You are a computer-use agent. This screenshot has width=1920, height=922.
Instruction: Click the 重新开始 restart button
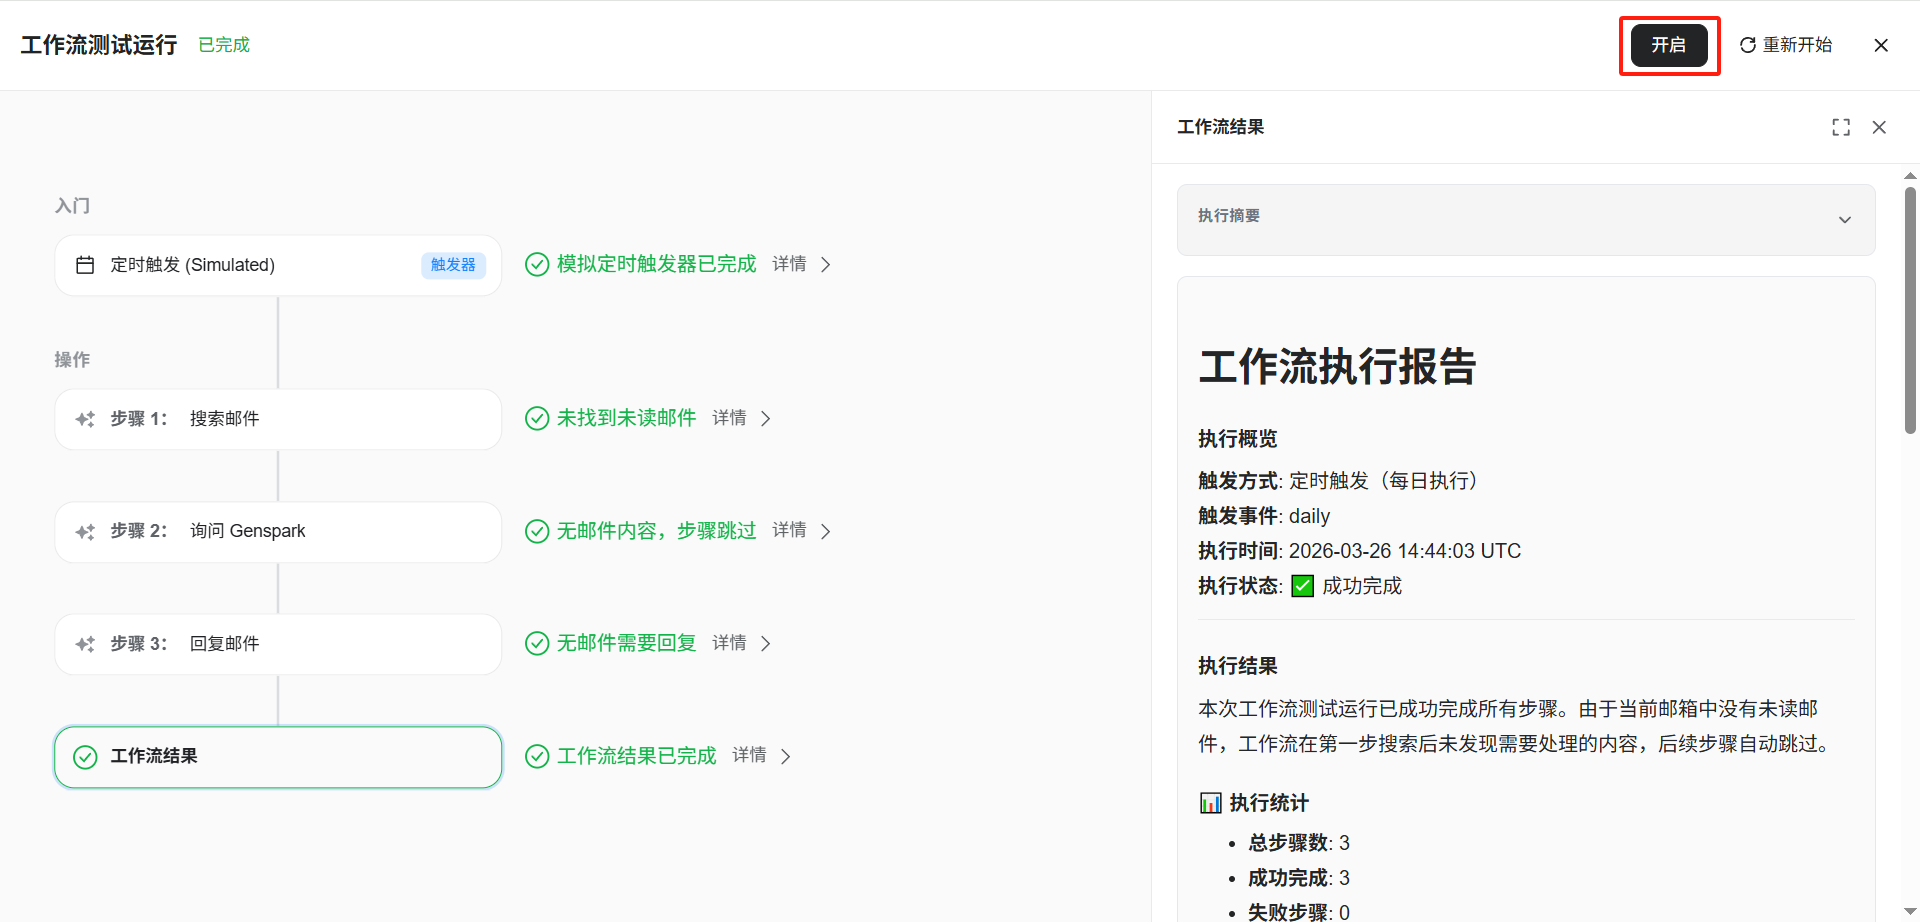[x=1786, y=45]
